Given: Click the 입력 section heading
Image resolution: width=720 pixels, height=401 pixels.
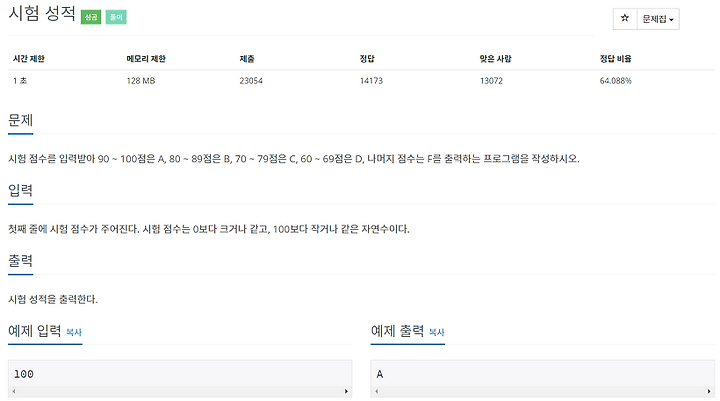Looking at the screenshot, I should coord(21,191).
